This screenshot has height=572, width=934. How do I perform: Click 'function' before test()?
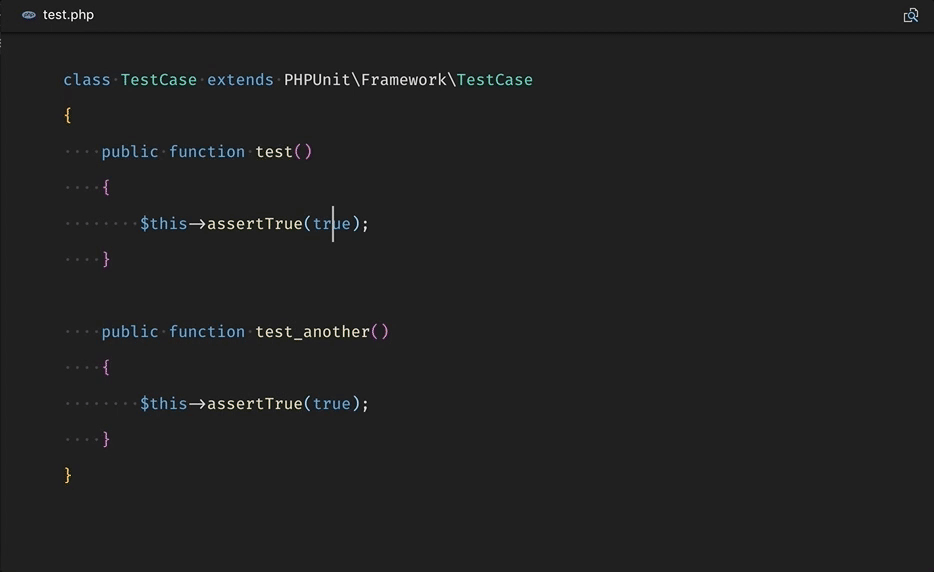click(x=207, y=152)
